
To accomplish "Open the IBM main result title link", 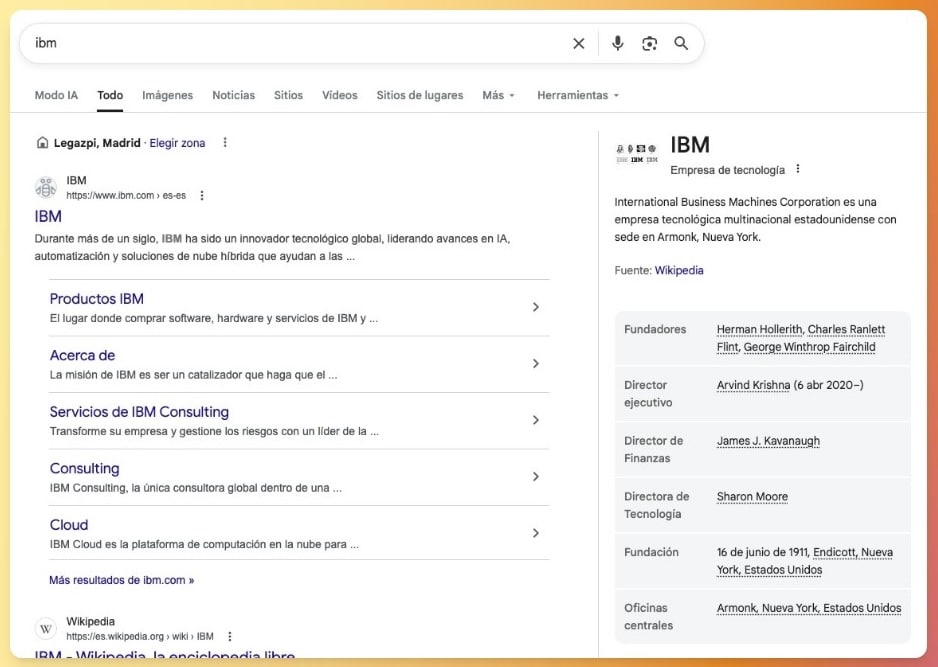I will pos(48,216).
